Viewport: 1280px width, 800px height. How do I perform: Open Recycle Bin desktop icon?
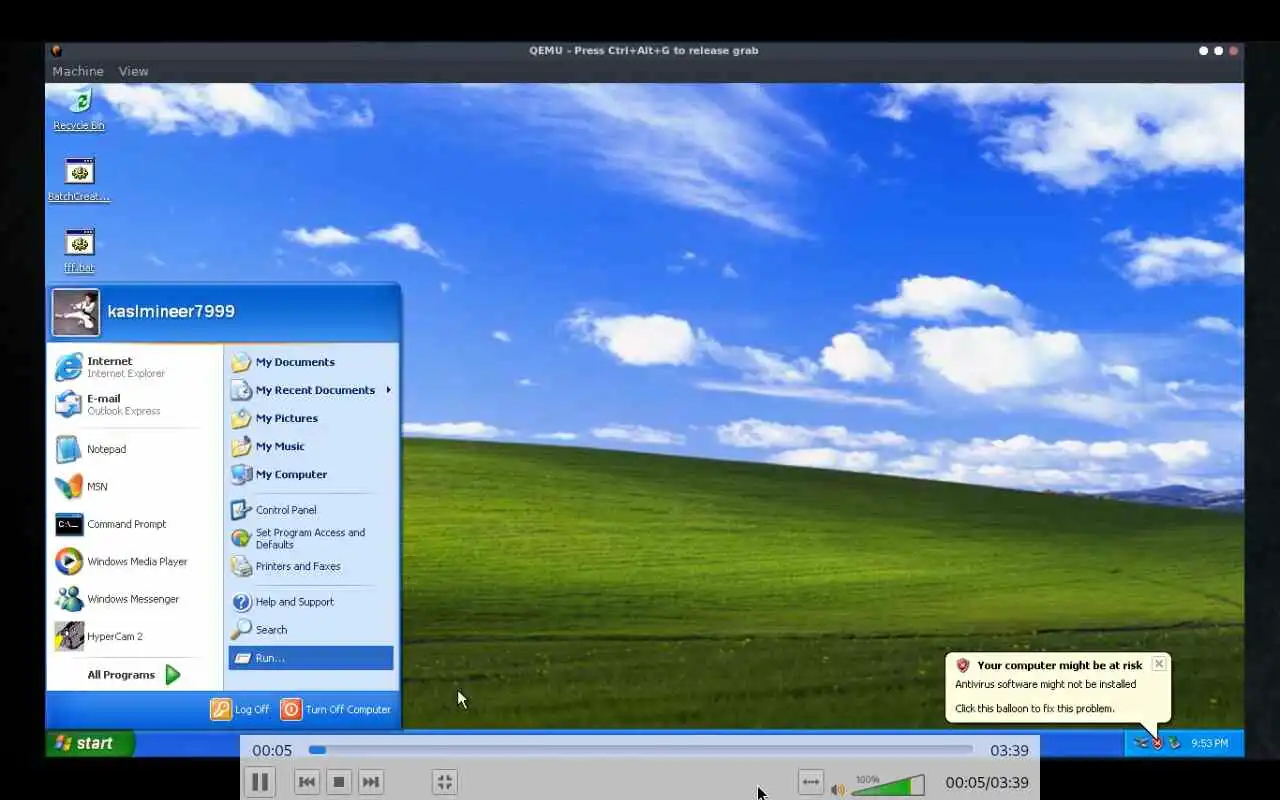[79, 109]
